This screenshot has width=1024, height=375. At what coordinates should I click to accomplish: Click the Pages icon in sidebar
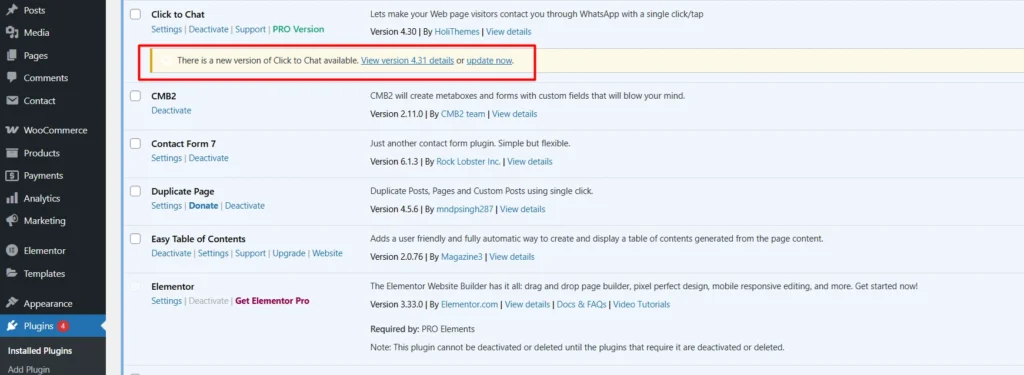(x=12, y=56)
